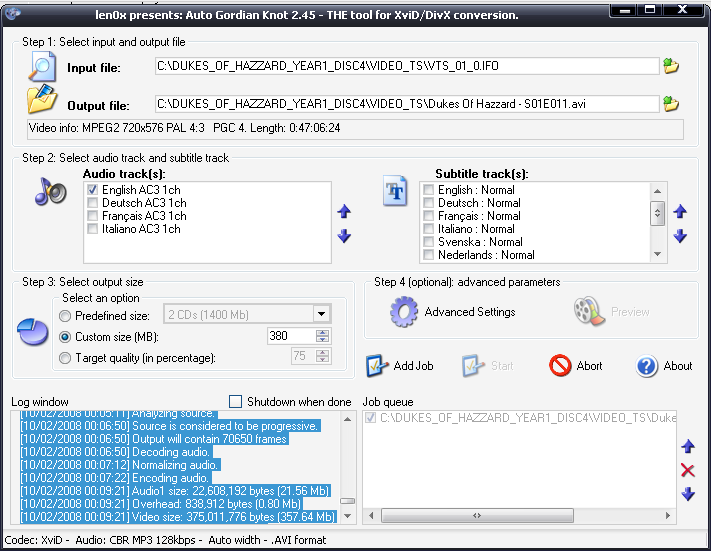Screen dimensions: 711x551
Task: Uncheck English AC3 1ch audio track
Action: tap(93, 190)
